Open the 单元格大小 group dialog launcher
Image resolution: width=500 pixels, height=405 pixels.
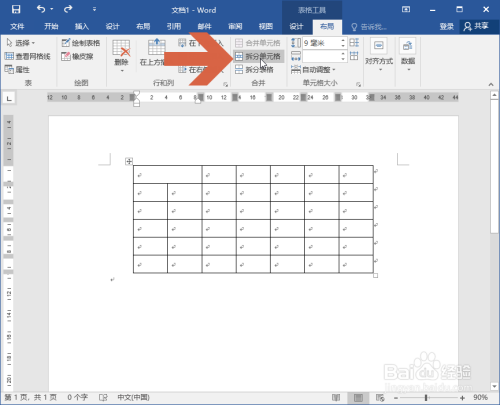click(358, 85)
